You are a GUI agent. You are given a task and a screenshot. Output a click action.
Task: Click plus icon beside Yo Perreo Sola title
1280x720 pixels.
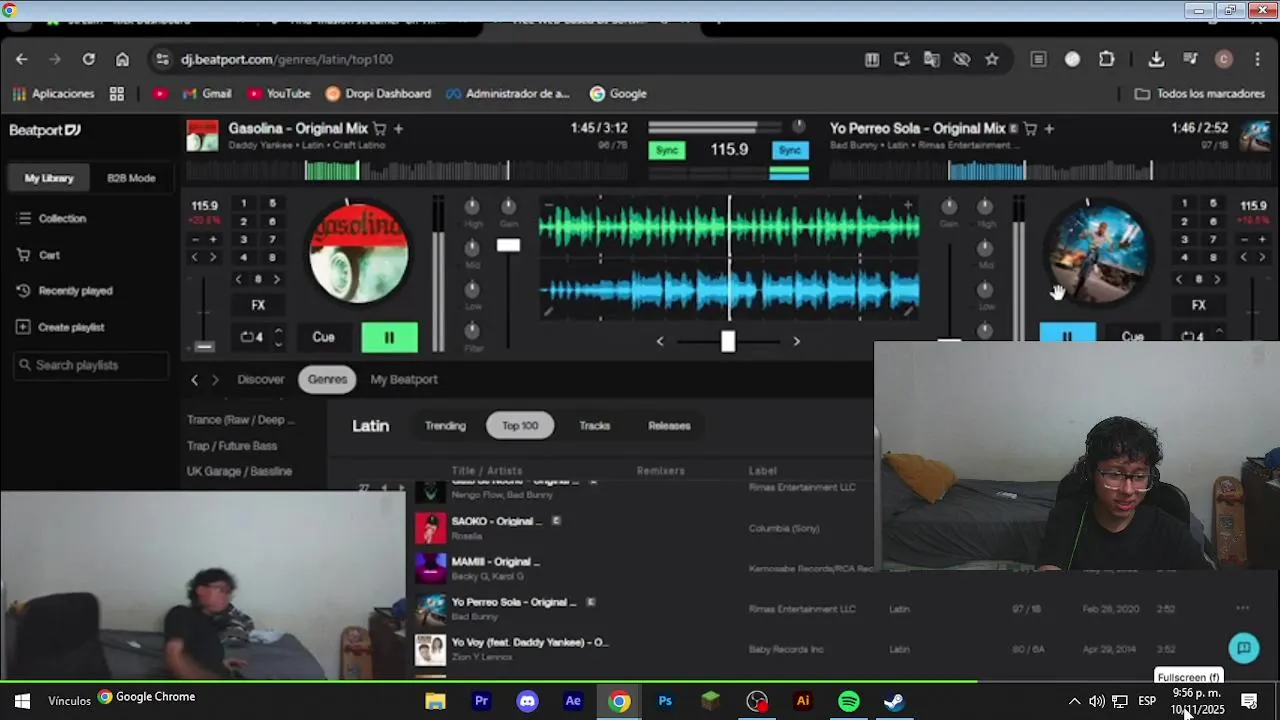point(1049,129)
